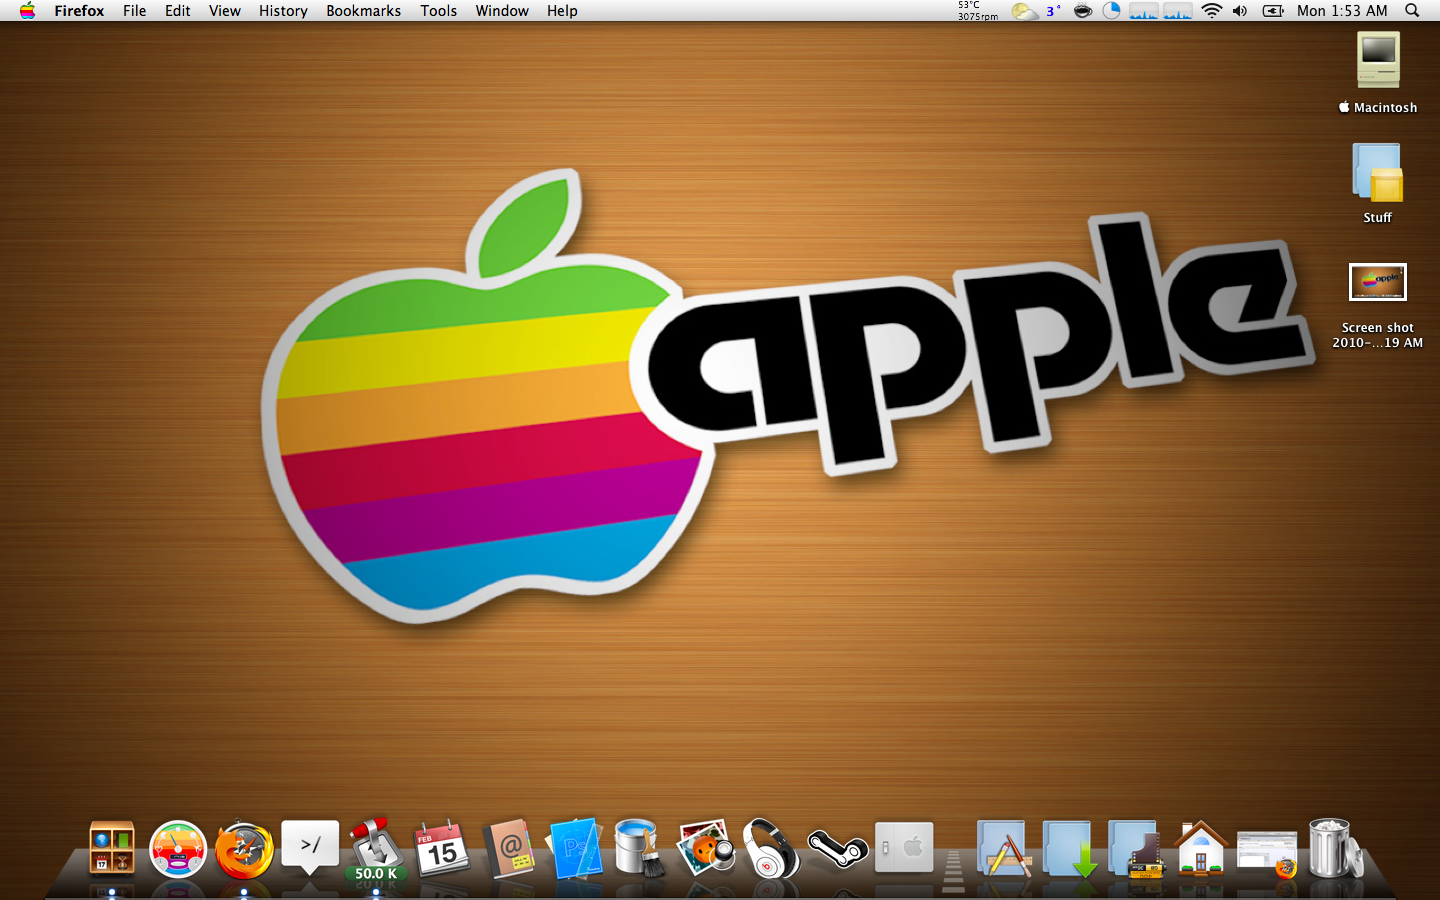Open iCal calendar showing Feb 15

[x=442, y=848]
